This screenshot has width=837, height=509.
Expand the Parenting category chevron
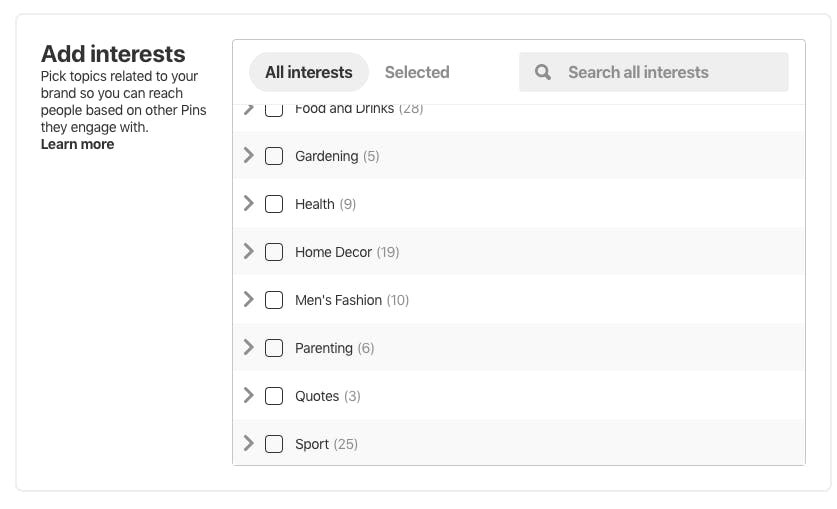[x=248, y=347]
